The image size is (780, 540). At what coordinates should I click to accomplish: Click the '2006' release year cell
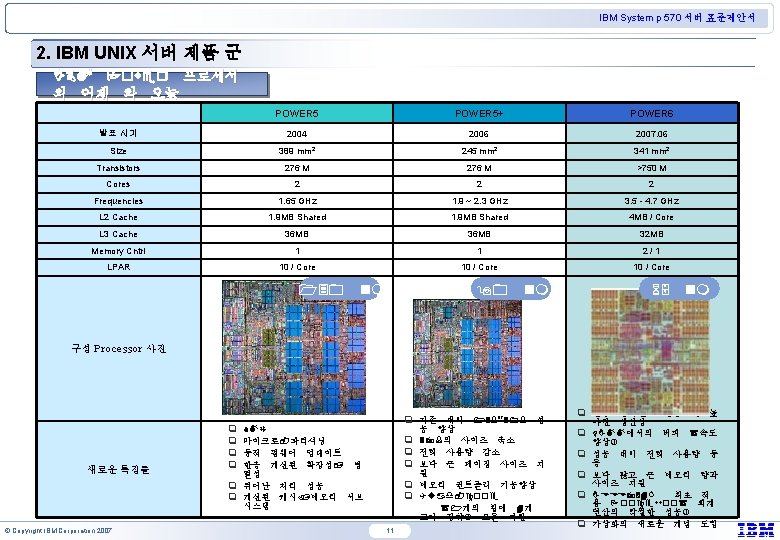click(x=479, y=134)
